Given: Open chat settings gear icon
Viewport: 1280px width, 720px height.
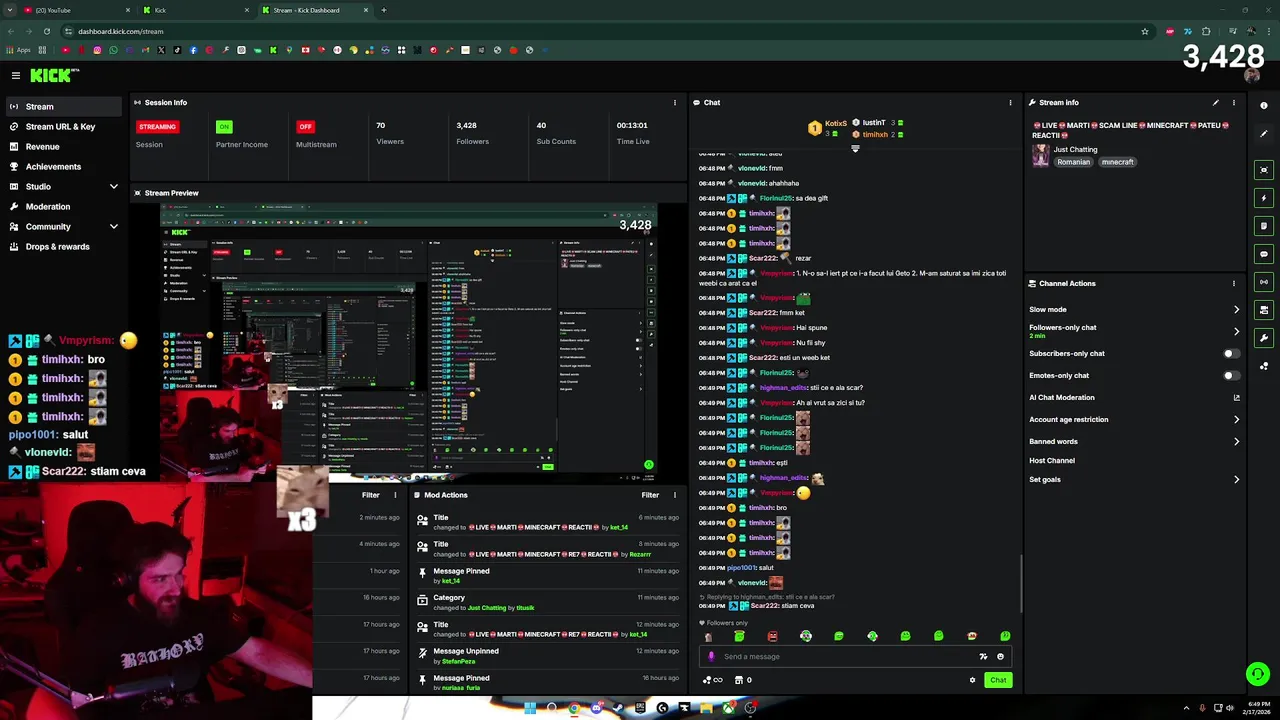Looking at the screenshot, I should [972, 680].
